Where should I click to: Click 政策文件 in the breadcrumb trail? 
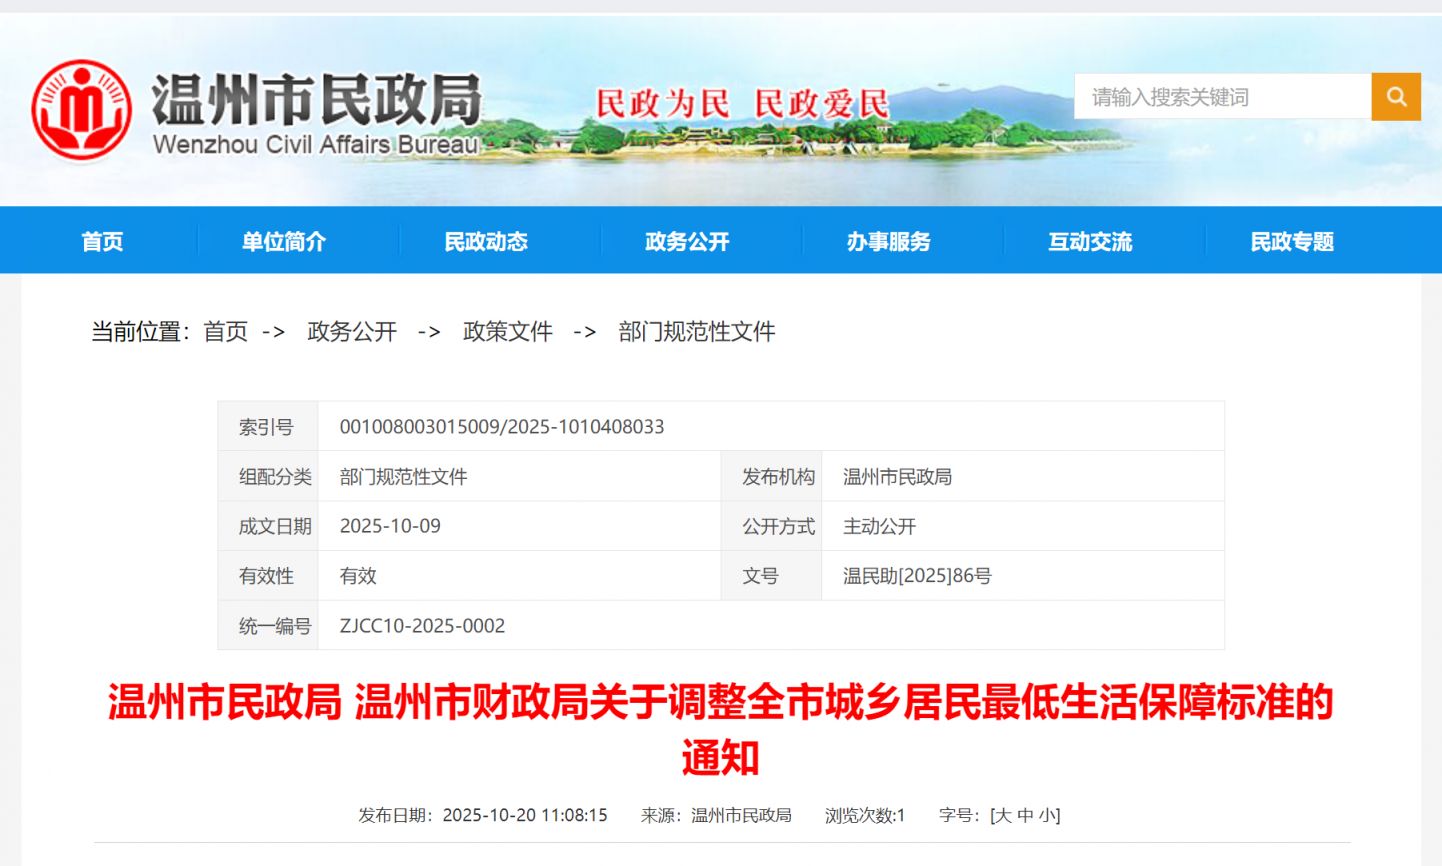tap(506, 331)
